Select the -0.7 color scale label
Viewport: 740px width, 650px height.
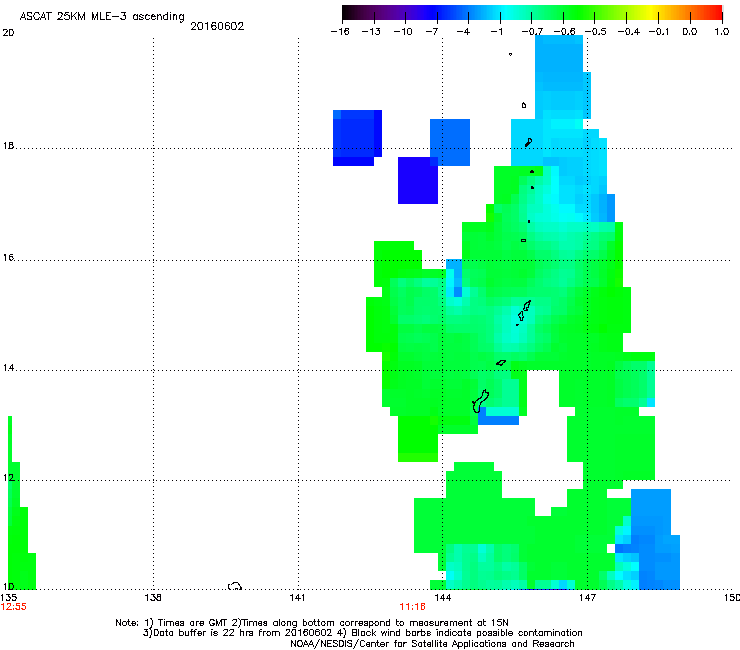(532, 32)
